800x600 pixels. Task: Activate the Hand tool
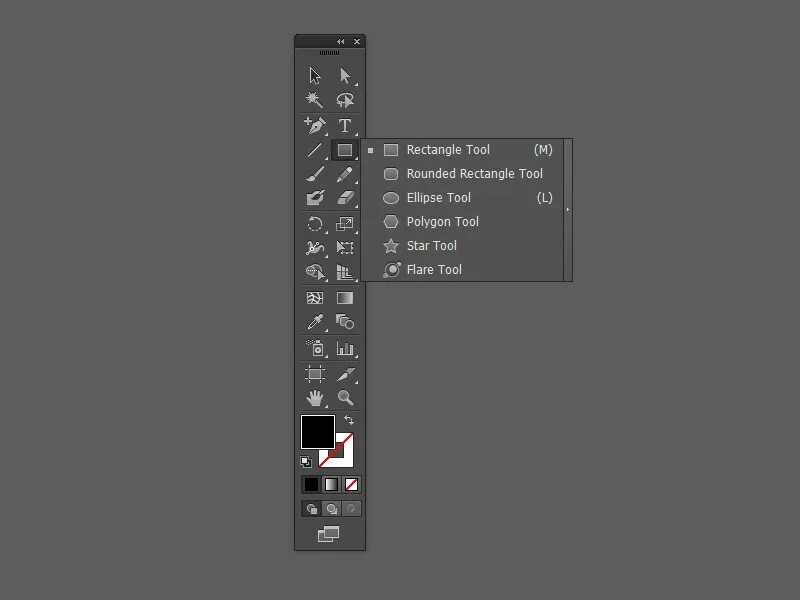[313, 397]
